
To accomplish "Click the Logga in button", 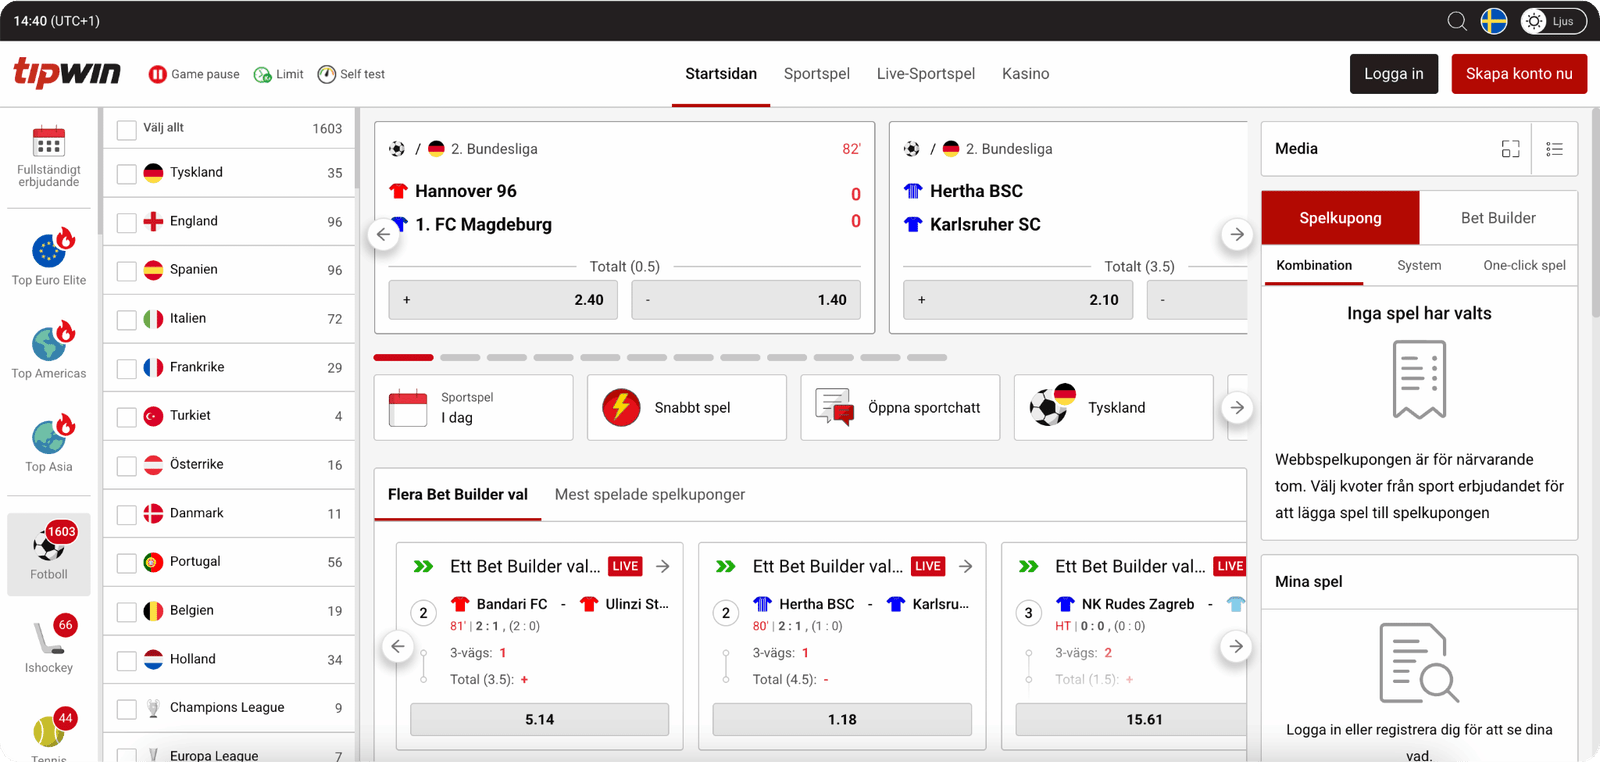I will (1393, 74).
